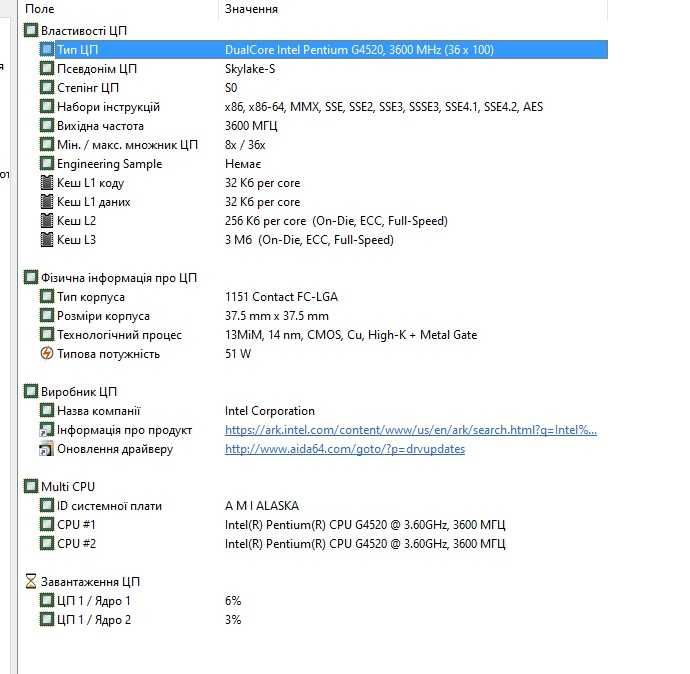Viewport: 690px width, 674px height.
Task: Click the package size 37.5 mm x 37.5 mm
Action: click(x=276, y=316)
